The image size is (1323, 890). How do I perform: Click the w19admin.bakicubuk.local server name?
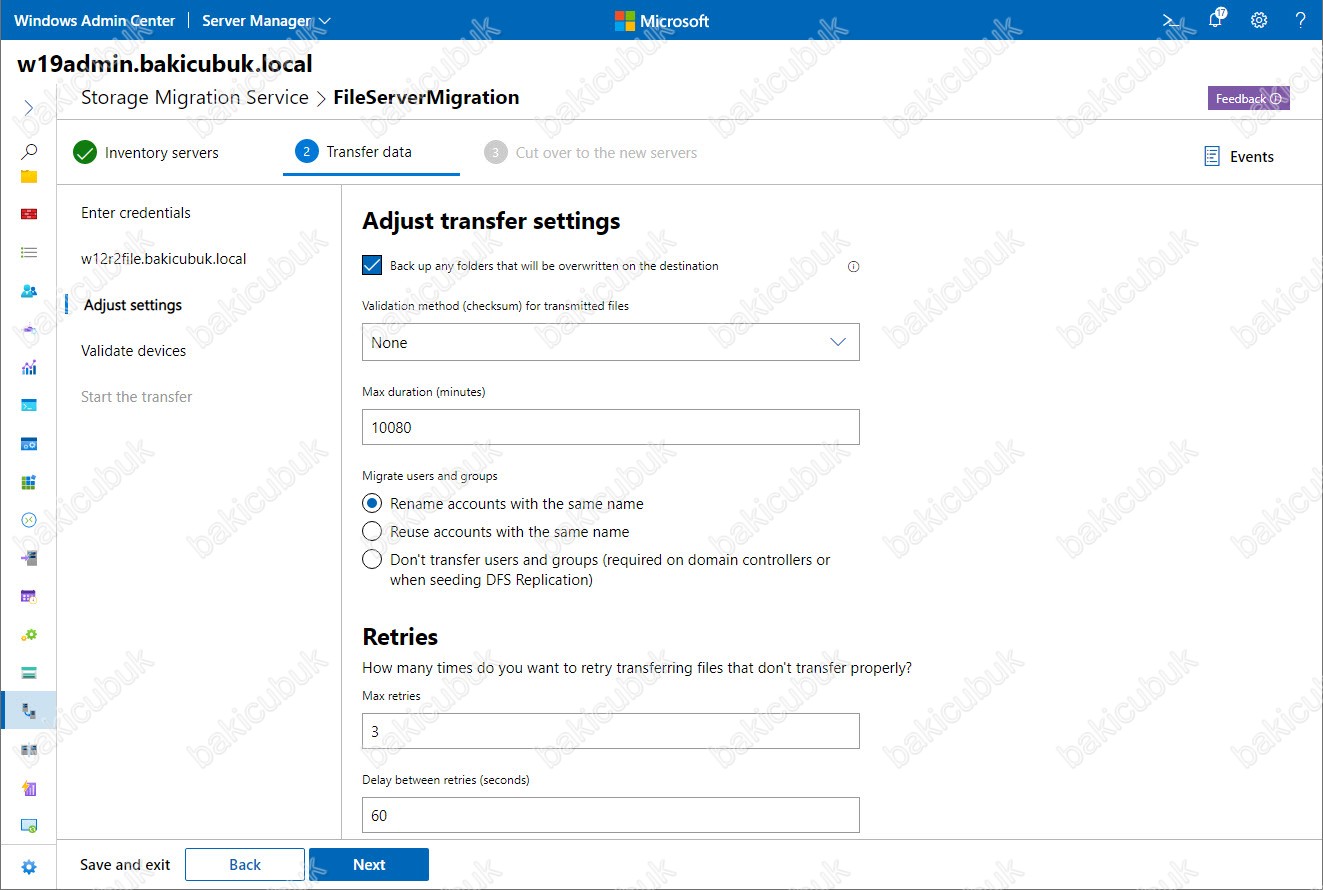(x=165, y=64)
